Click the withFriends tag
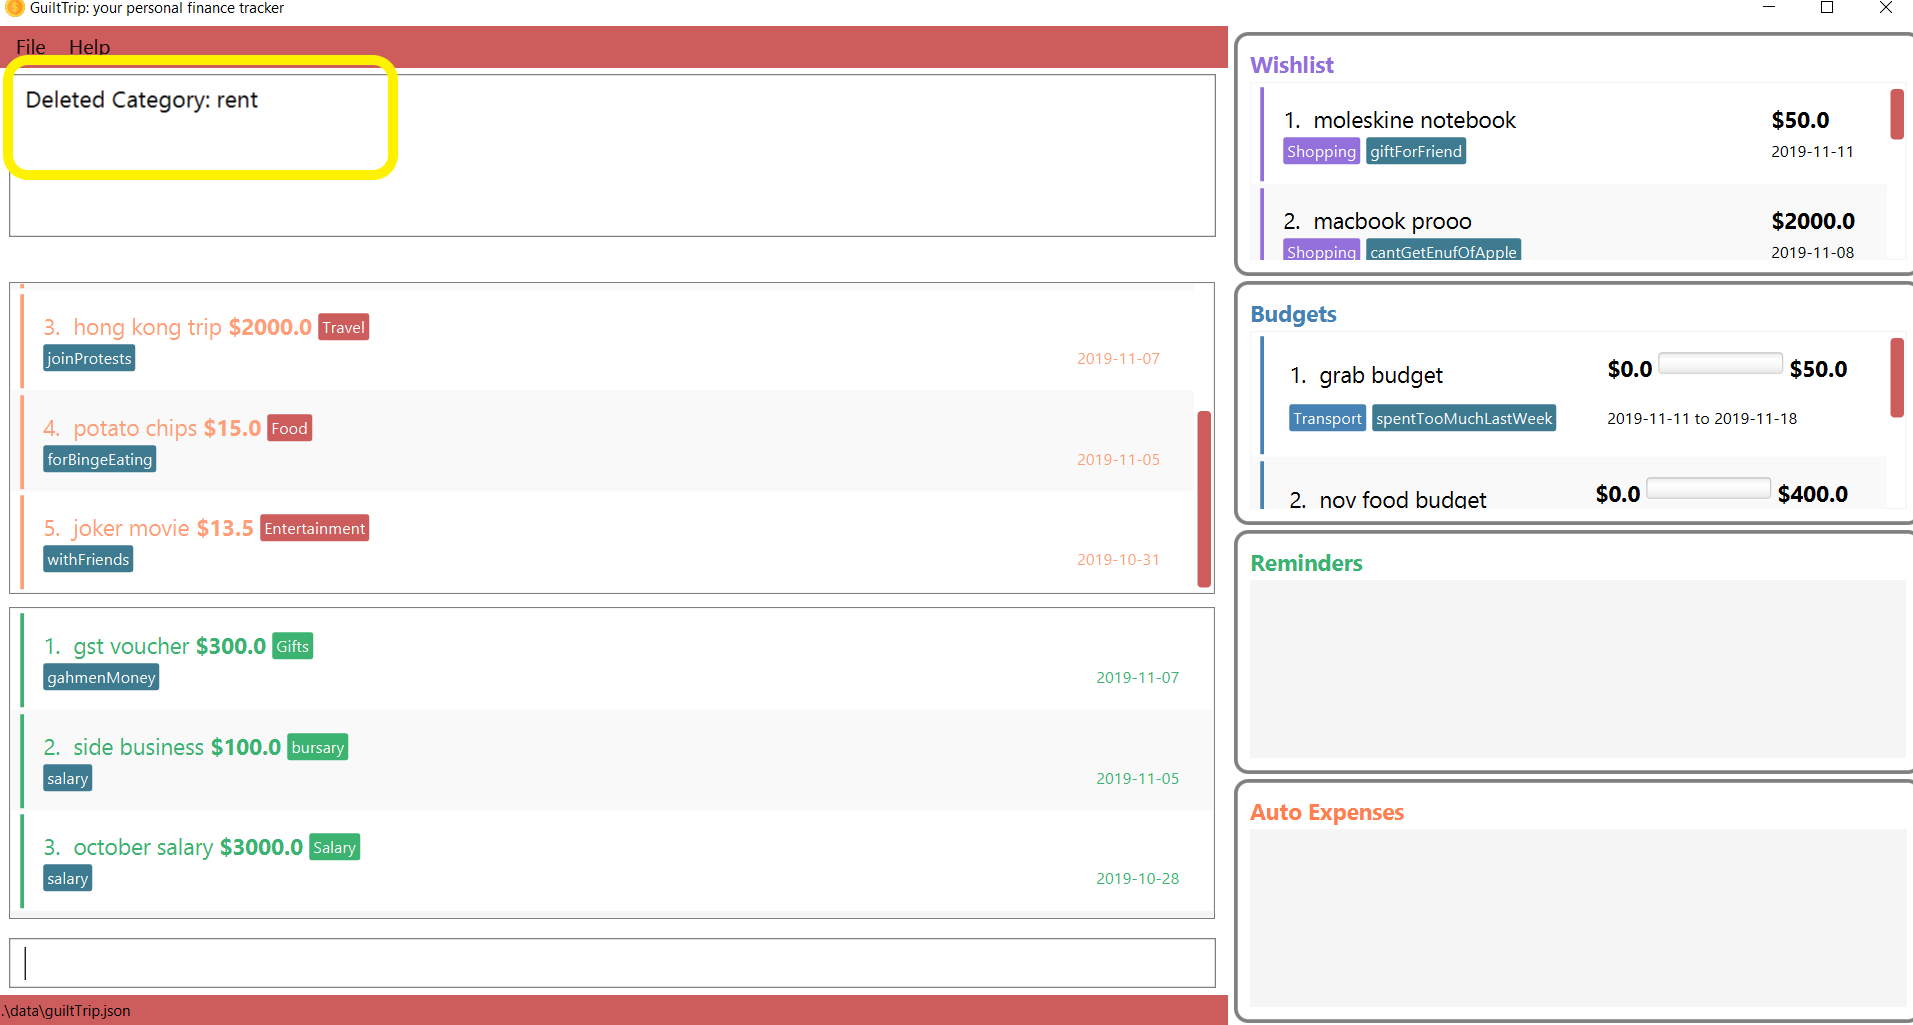The width and height of the screenshot is (1913, 1025). click(x=88, y=559)
